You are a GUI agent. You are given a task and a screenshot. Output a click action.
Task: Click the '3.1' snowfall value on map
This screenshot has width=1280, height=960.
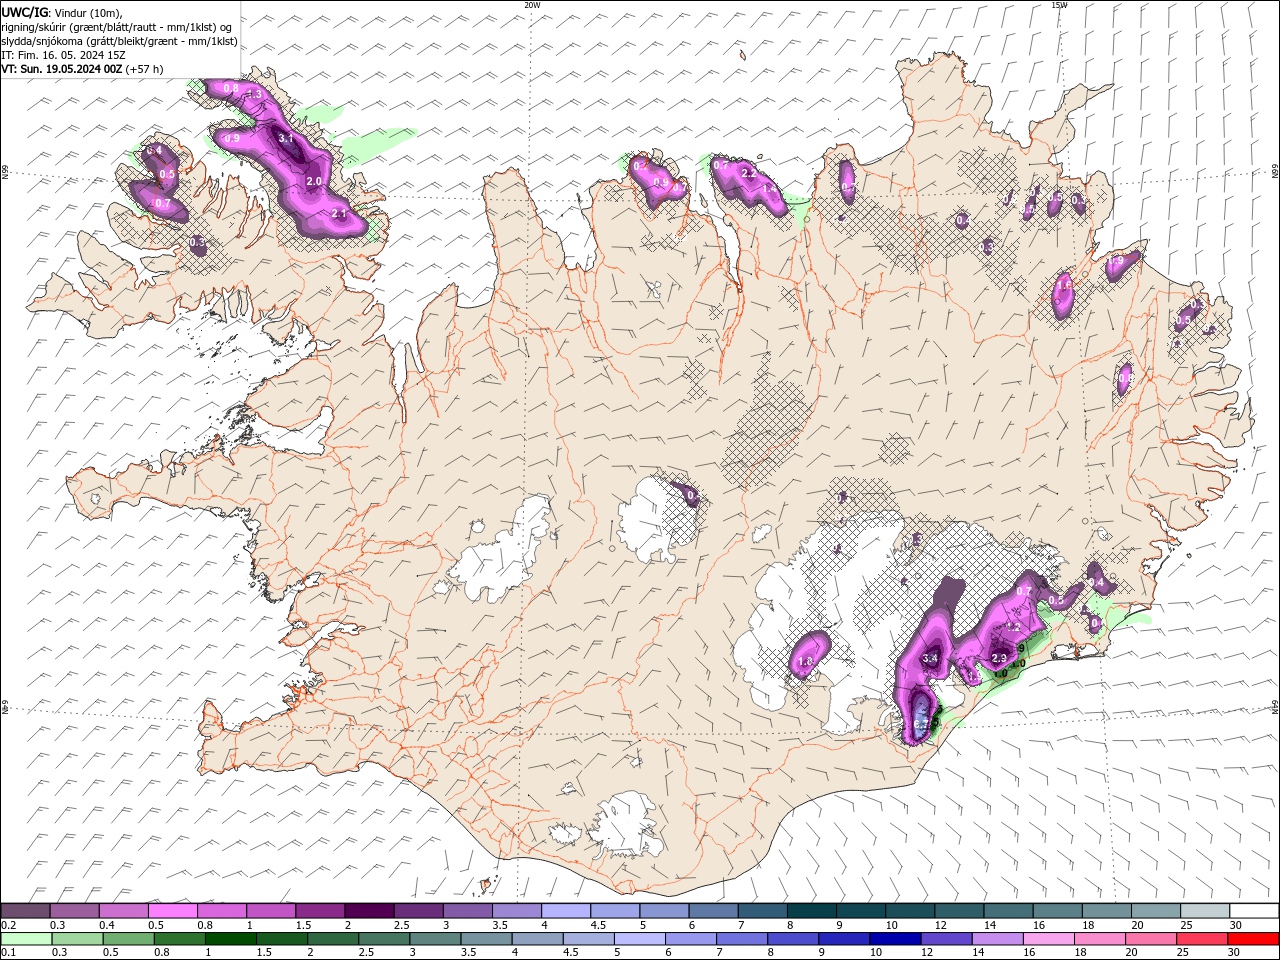coord(285,139)
